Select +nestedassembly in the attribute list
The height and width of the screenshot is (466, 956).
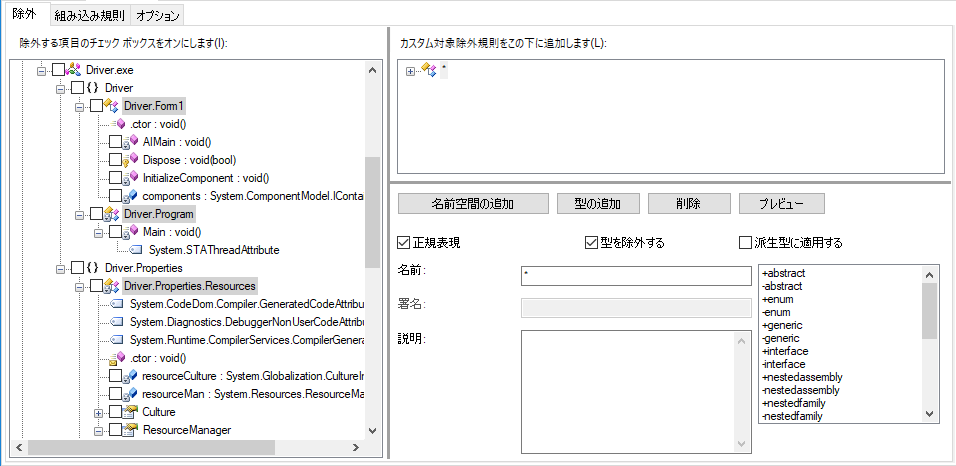point(802,377)
